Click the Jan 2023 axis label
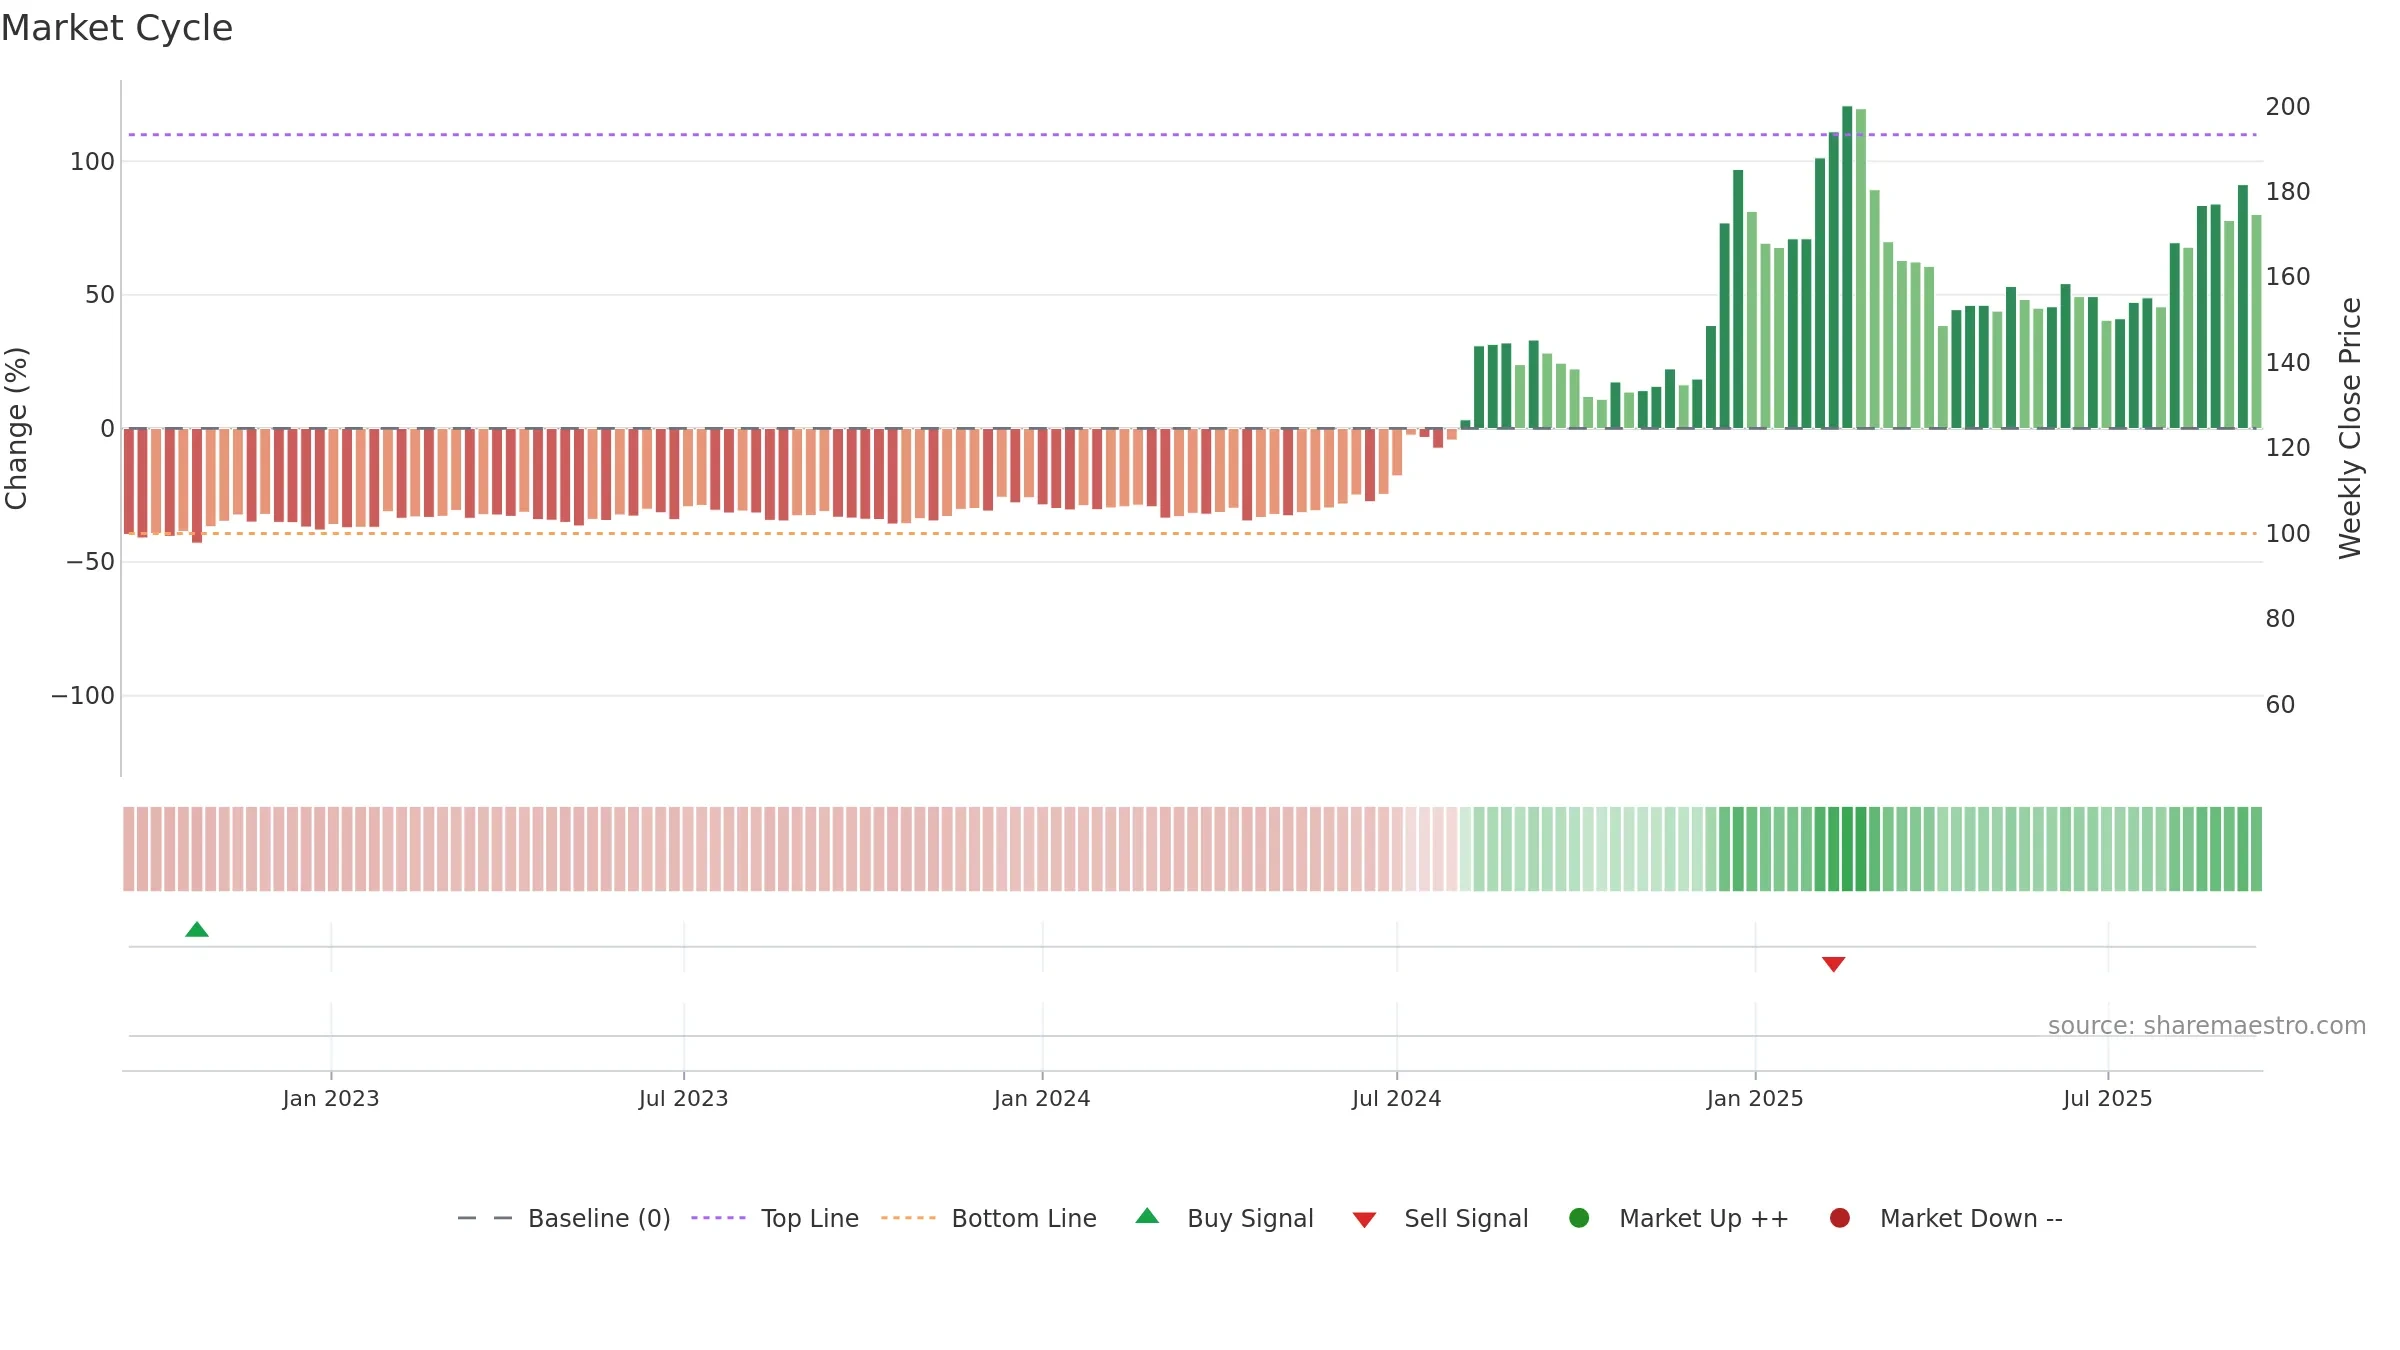Image resolution: width=2400 pixels, height=1350 pixels. tap(331, 1099)
